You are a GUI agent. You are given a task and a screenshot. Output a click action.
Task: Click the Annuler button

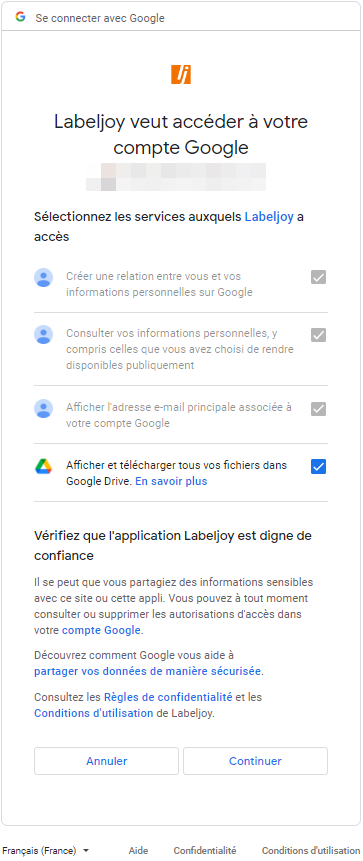(107, 761)
